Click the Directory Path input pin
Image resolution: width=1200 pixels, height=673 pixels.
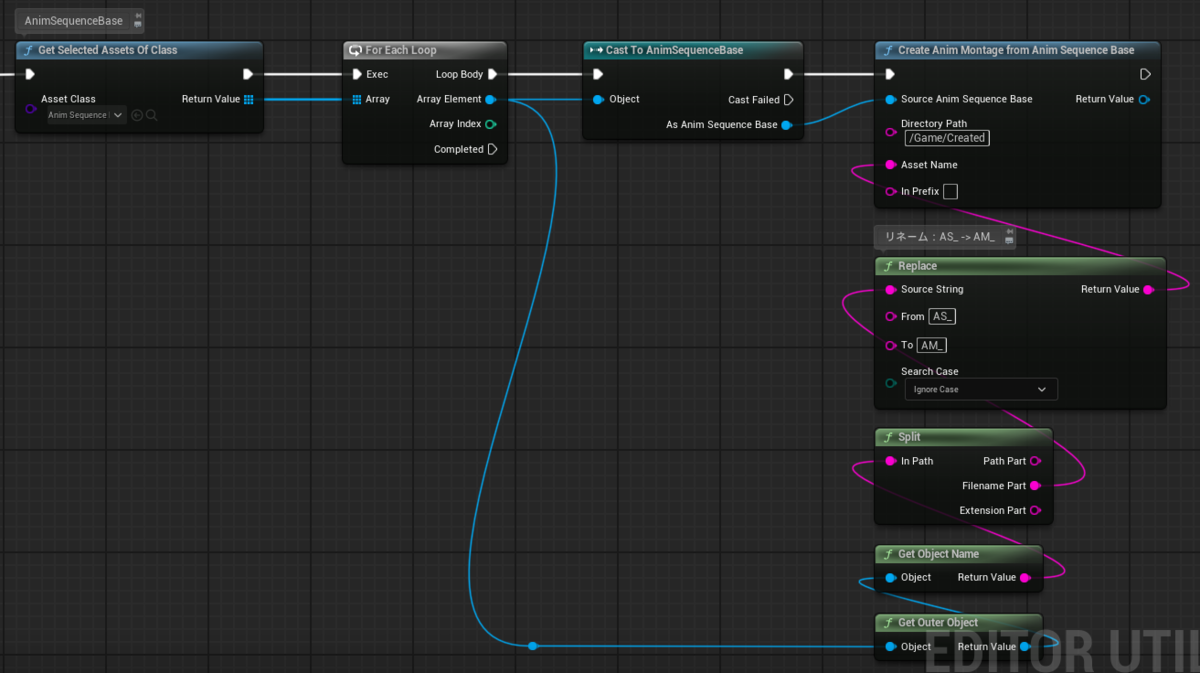pyautogui.click(x=890, y=131)
